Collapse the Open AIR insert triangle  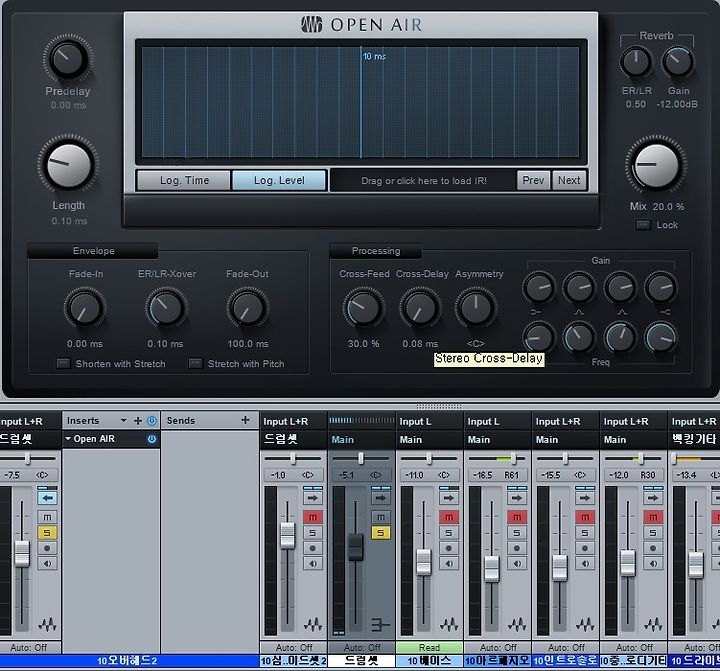click(68, 439)
